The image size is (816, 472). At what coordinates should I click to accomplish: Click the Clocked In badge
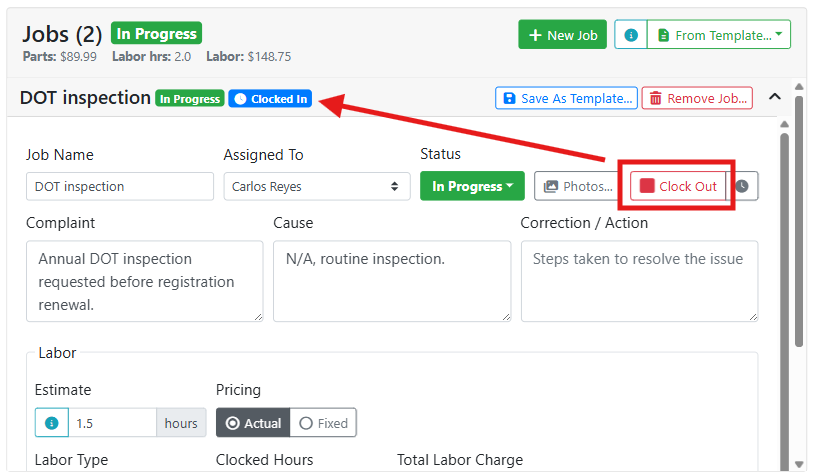tap(270, 99)
